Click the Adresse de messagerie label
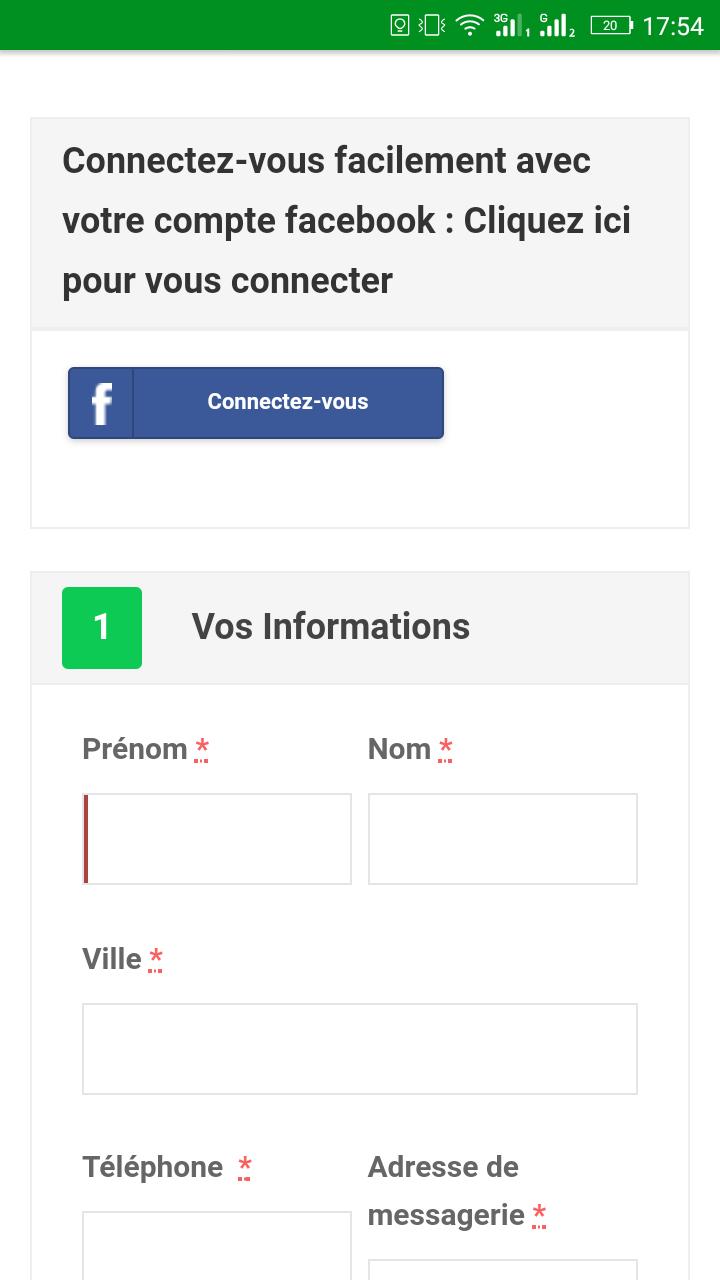The height and width of the screenshot is (1280, 720). point(445,1191)
